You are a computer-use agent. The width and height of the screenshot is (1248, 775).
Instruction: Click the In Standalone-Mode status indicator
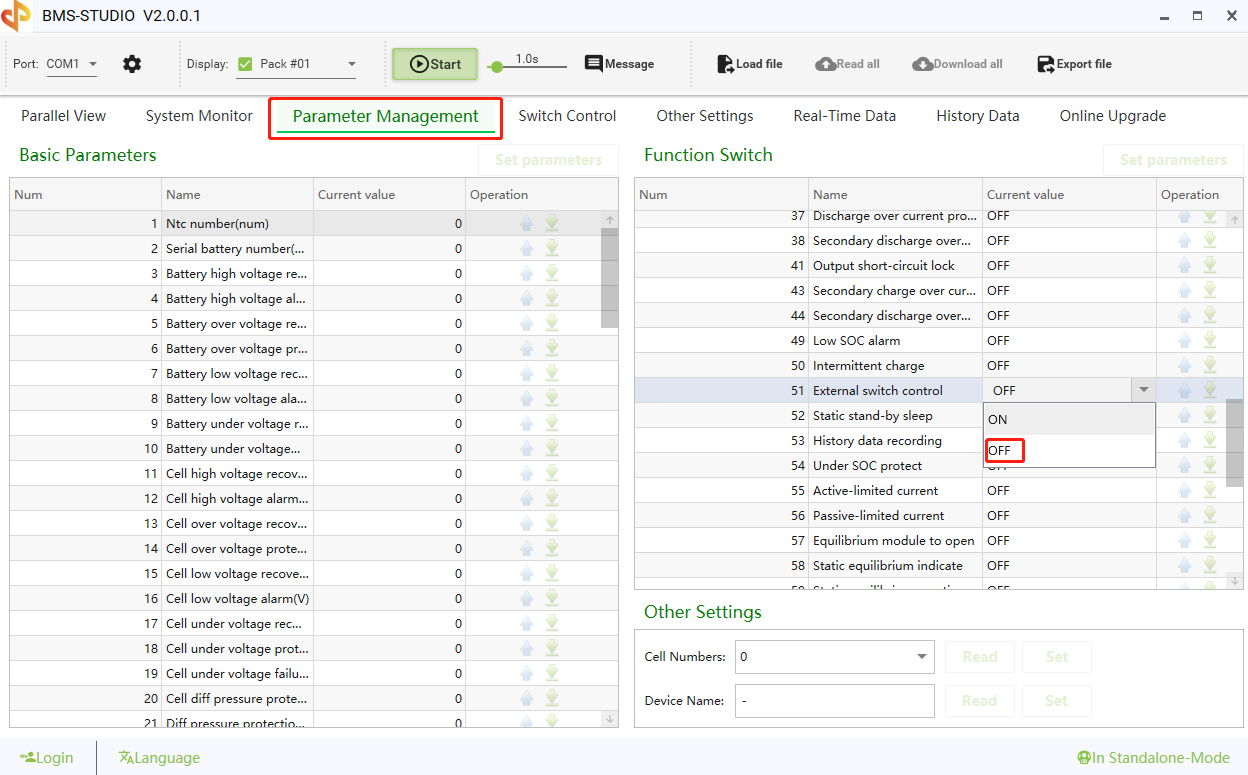[1153, 758]
